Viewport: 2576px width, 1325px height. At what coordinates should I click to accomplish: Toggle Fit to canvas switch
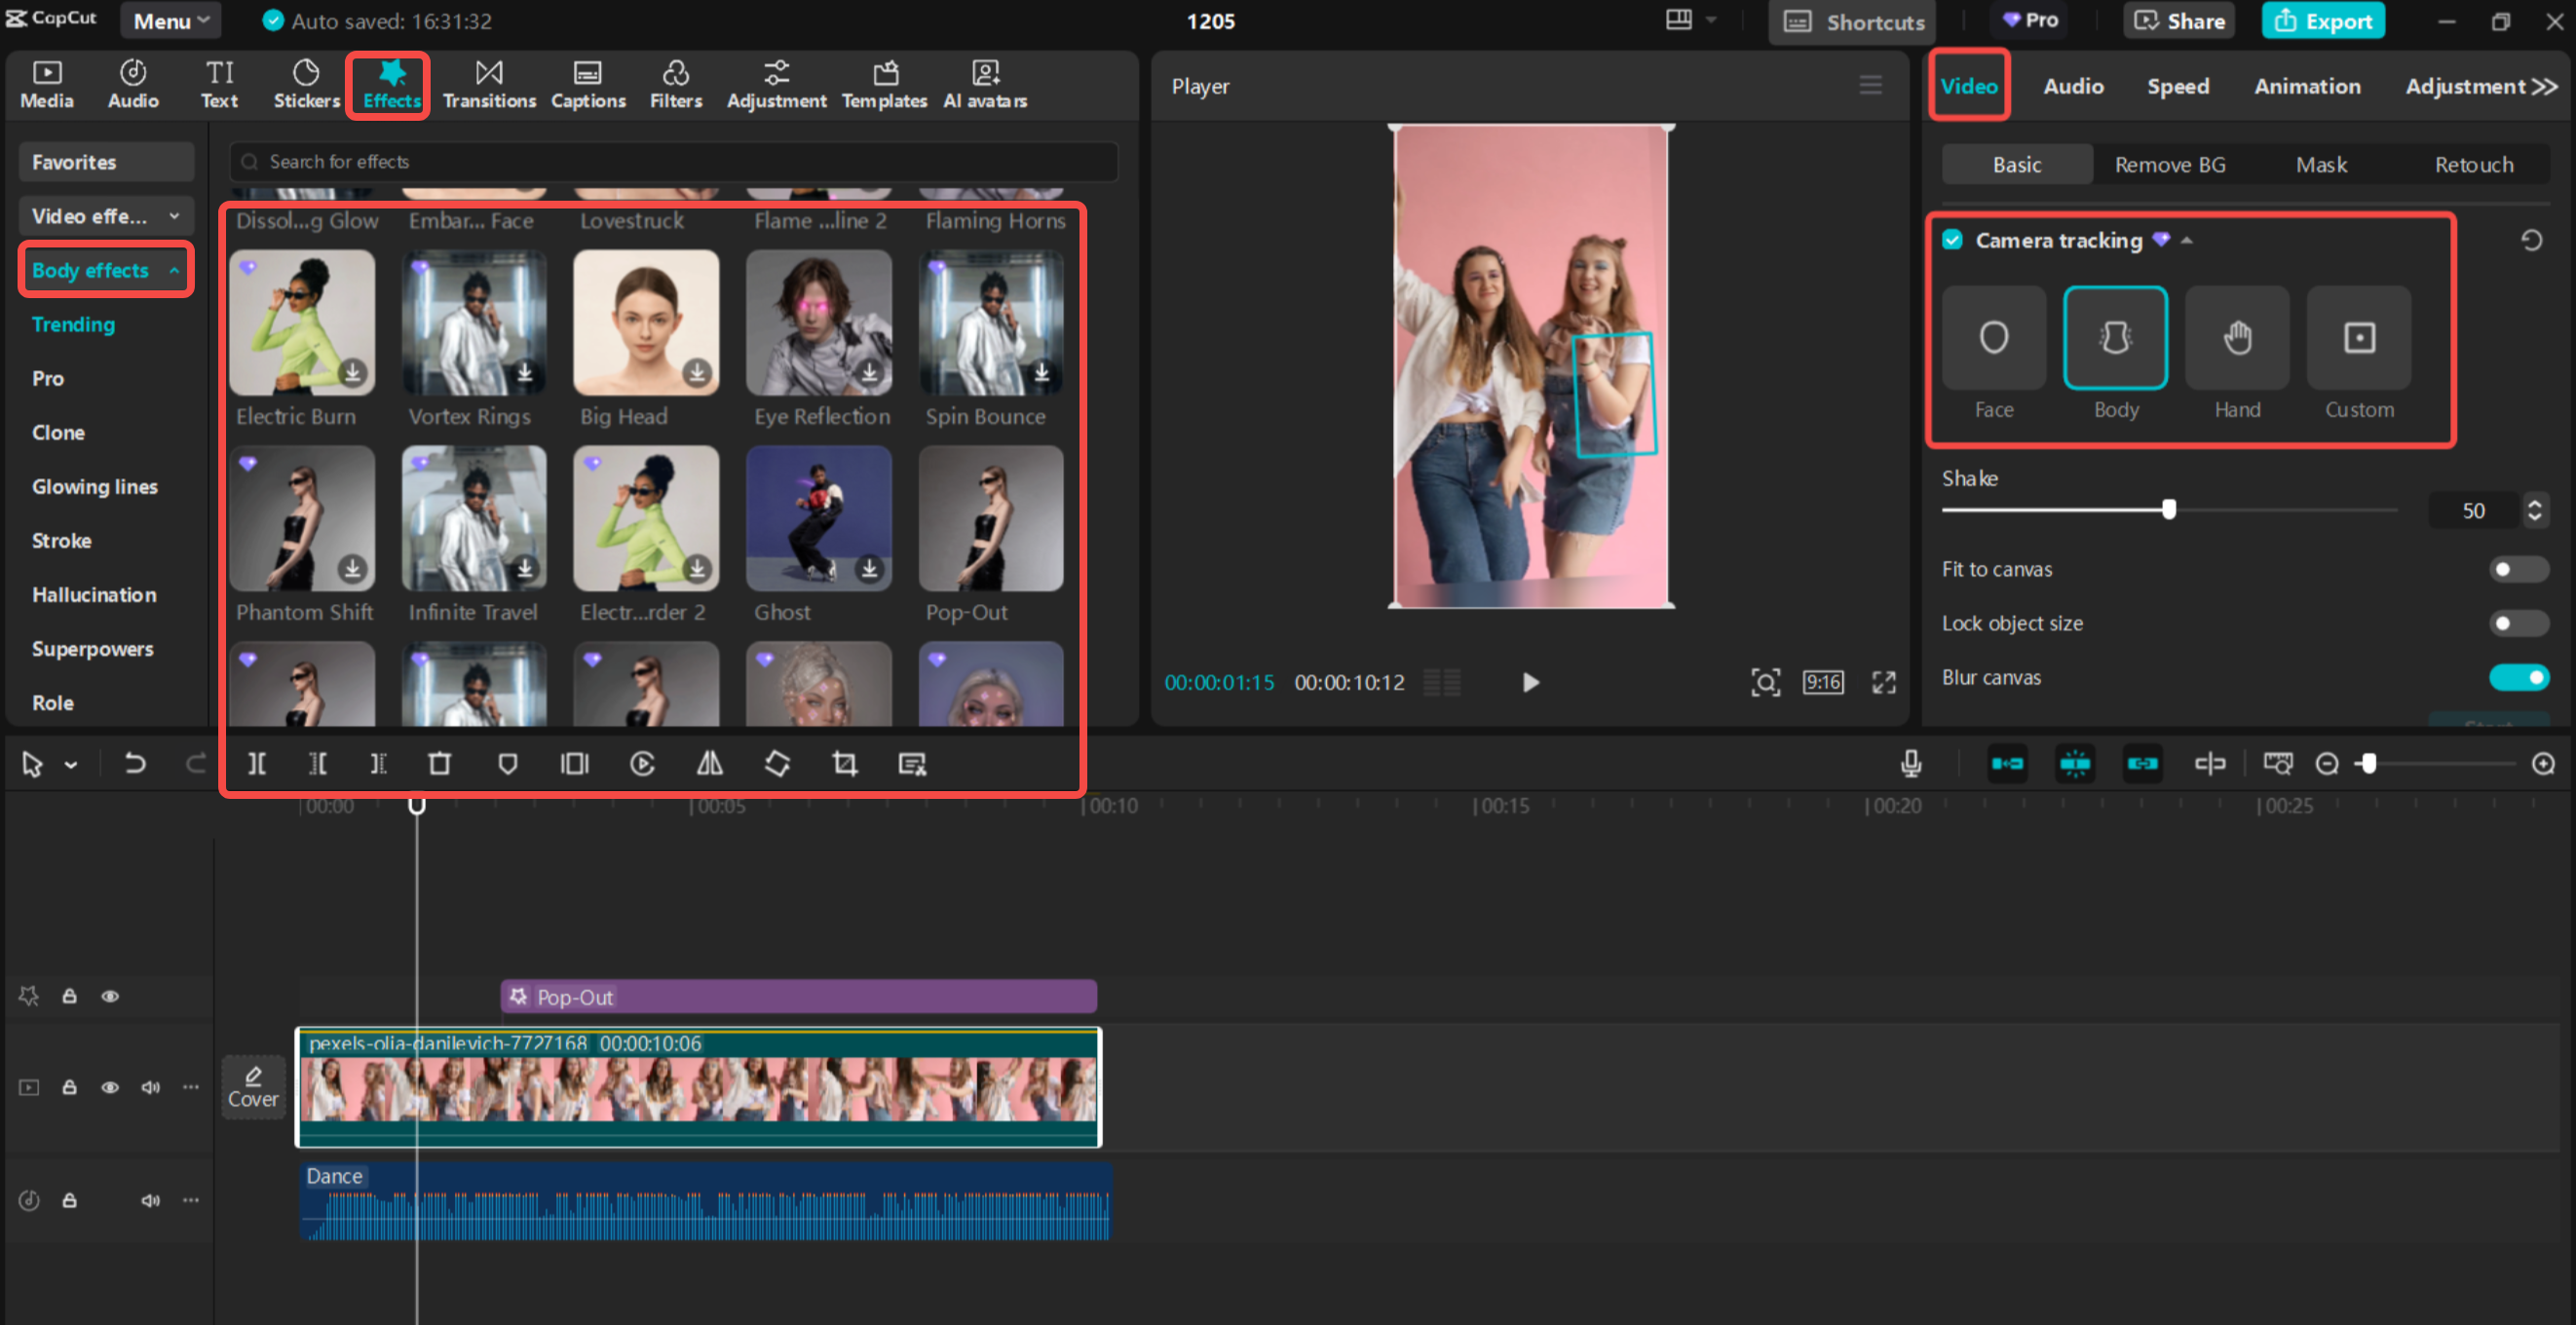[2518, 569]
